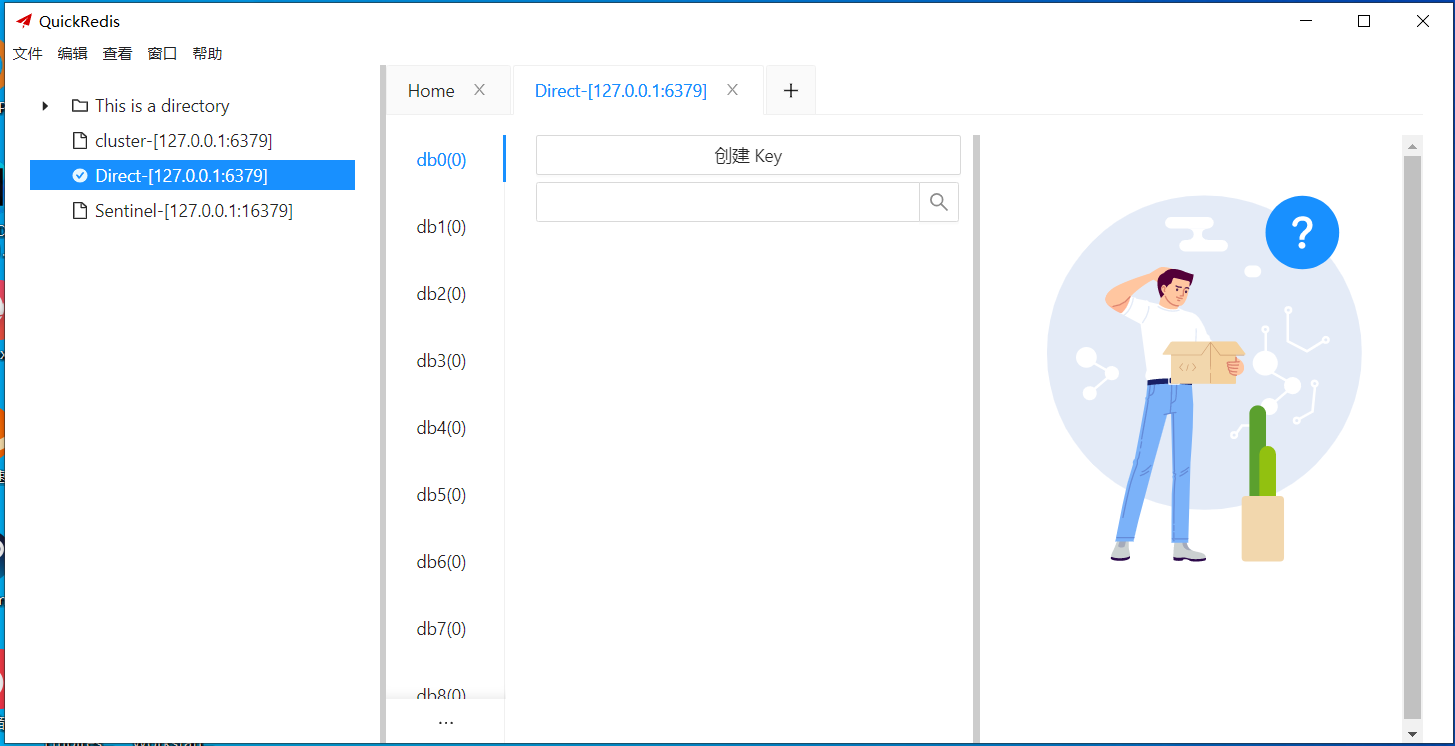Select database db1(0)

point(441,227)
